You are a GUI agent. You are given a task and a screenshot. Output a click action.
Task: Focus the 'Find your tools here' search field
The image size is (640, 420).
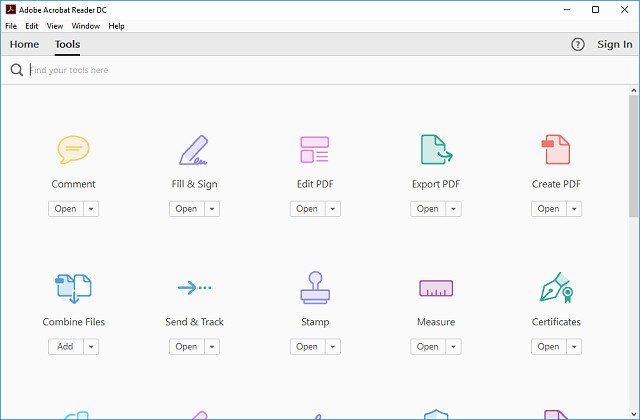point(318,70)
